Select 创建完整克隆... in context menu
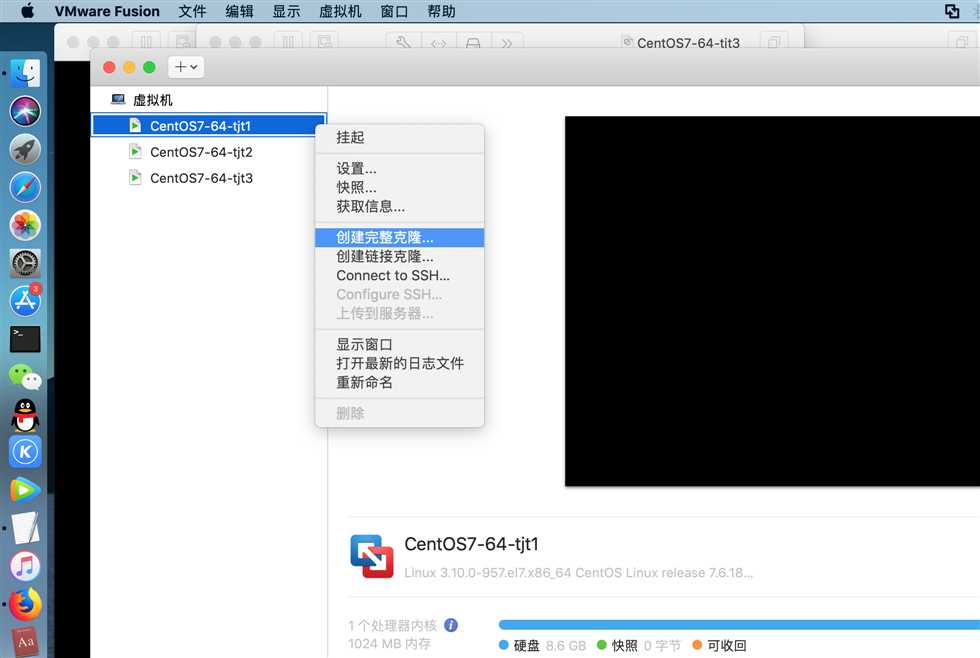 point(399,237)
